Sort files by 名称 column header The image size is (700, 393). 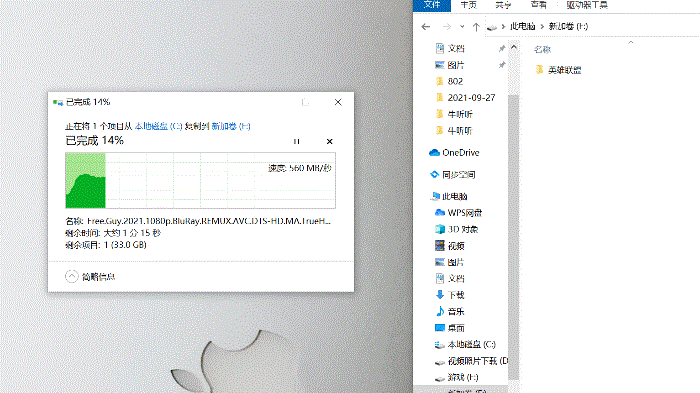coord(542,50)
